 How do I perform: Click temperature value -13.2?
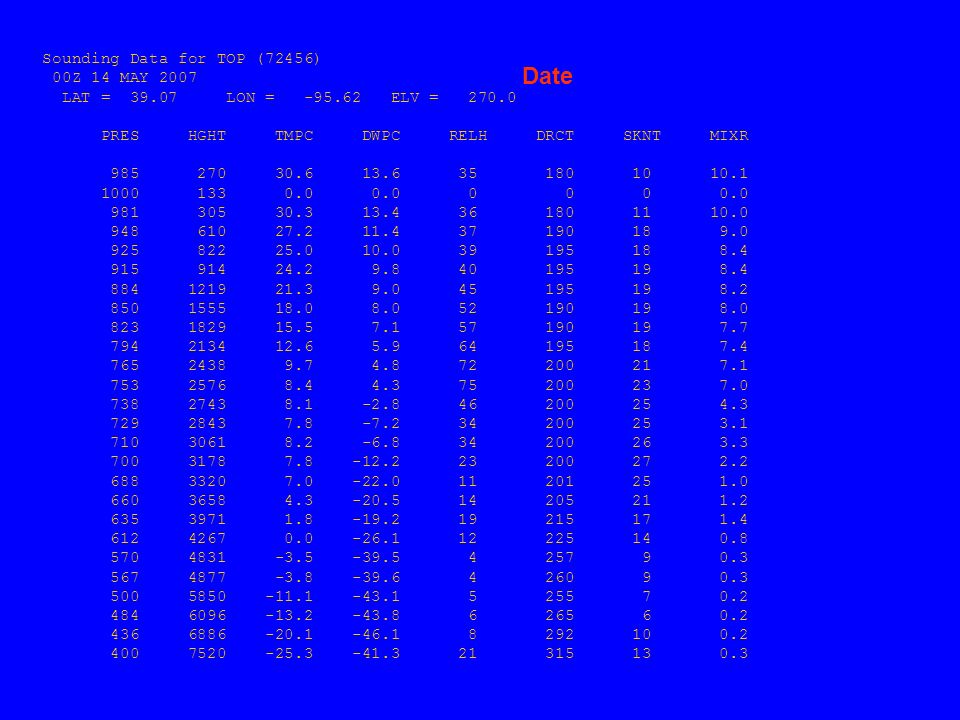point(289,615)
